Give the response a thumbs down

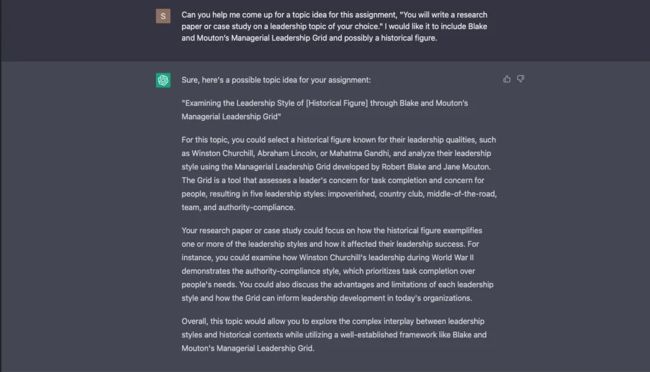[520, 79]
